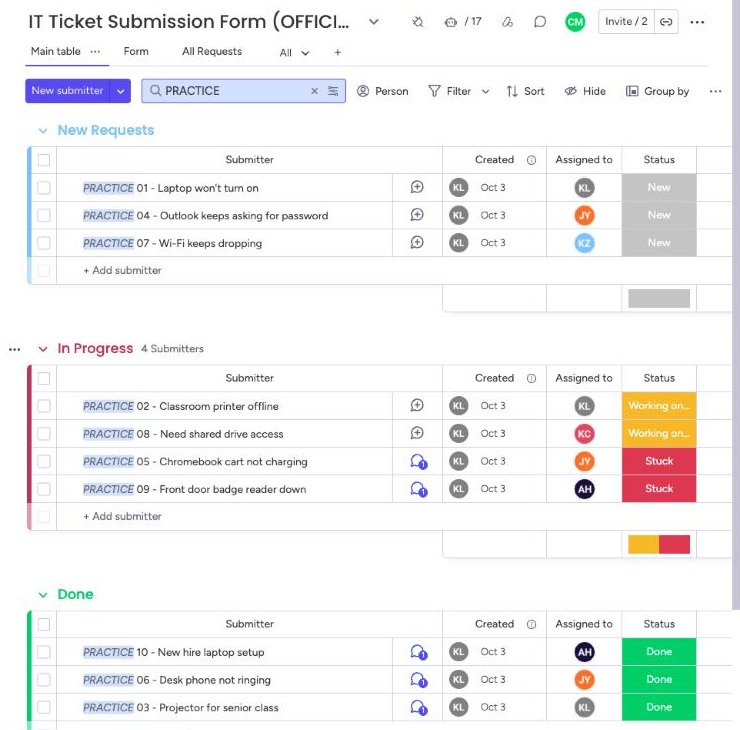
Task: Click In Progress status summary color bar
Action: pyautogui.click(x=659, y=544)
